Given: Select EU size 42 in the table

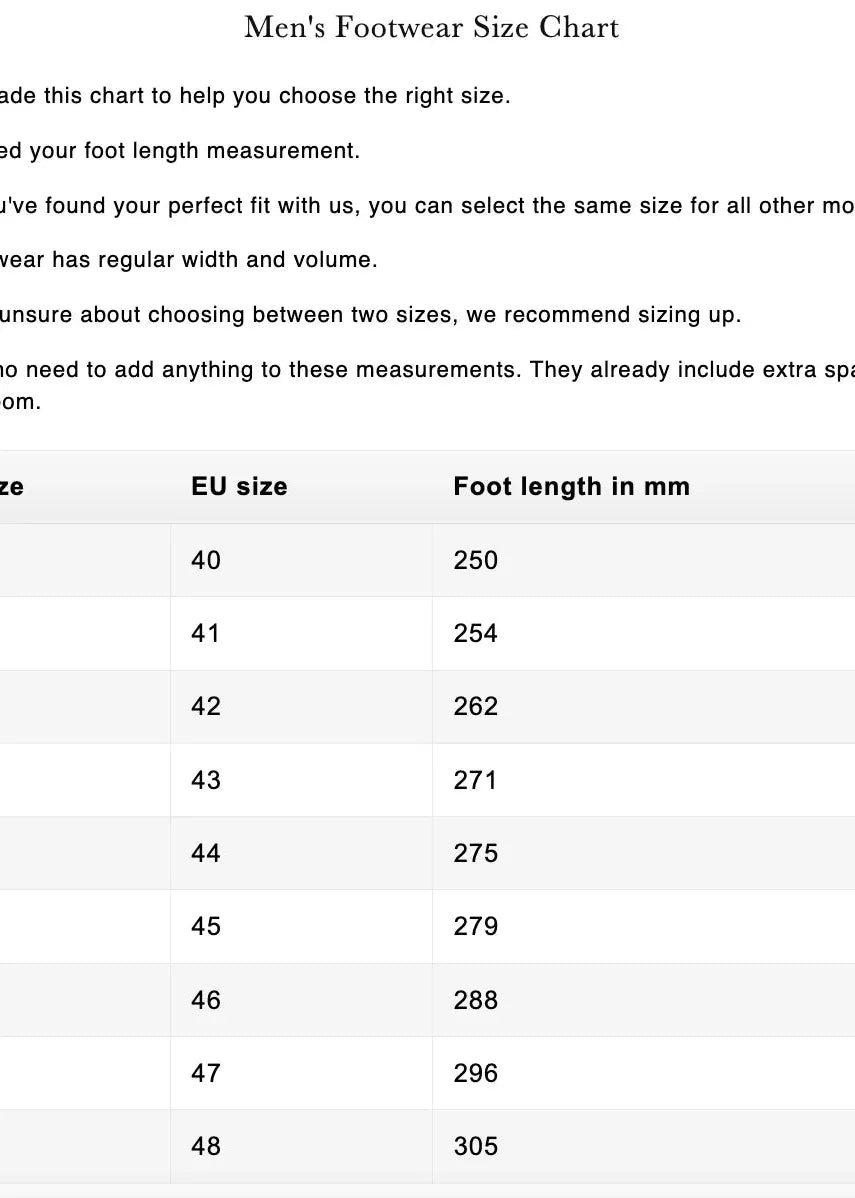Looking at the screenshot, I should 206,707.
